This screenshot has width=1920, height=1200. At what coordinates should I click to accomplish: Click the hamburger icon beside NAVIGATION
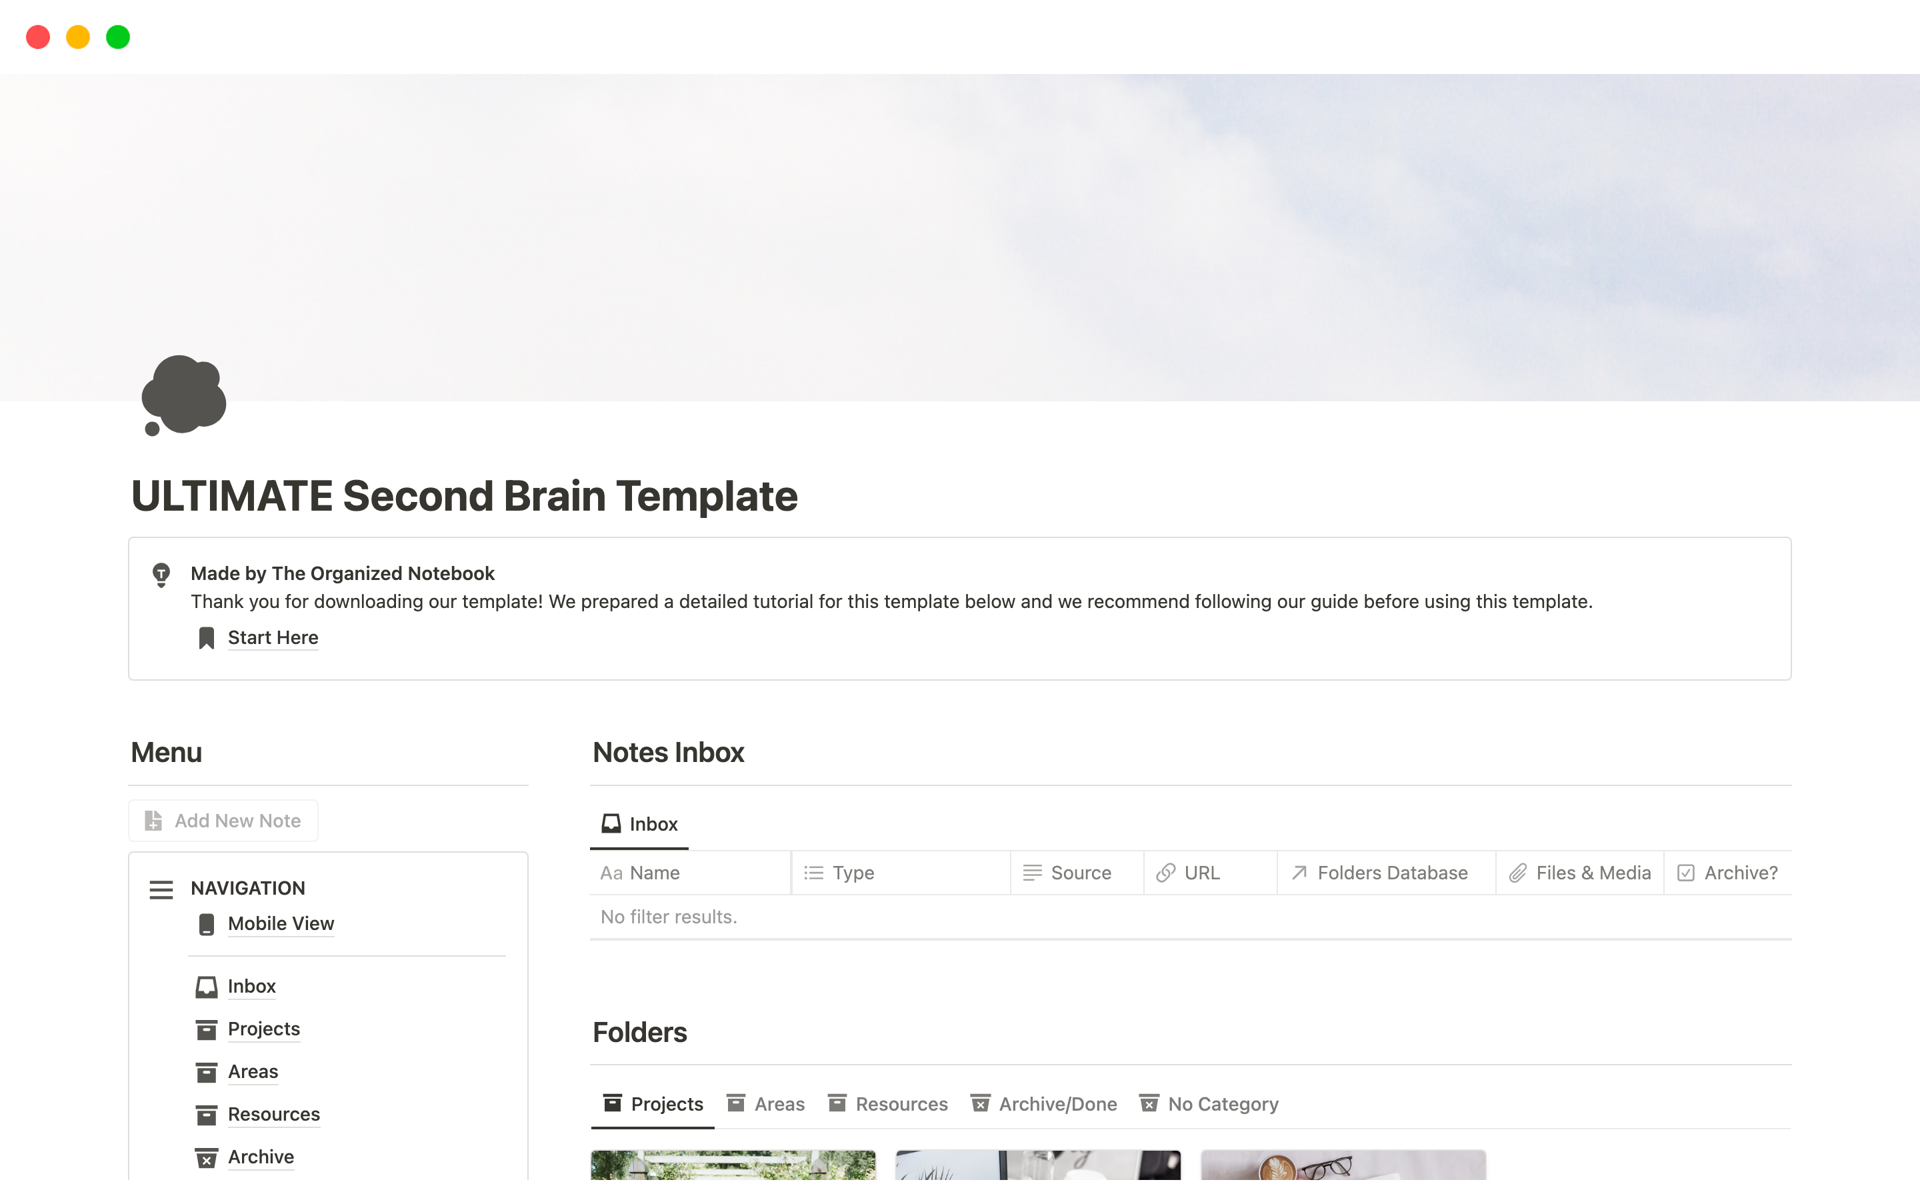[161, 889]
